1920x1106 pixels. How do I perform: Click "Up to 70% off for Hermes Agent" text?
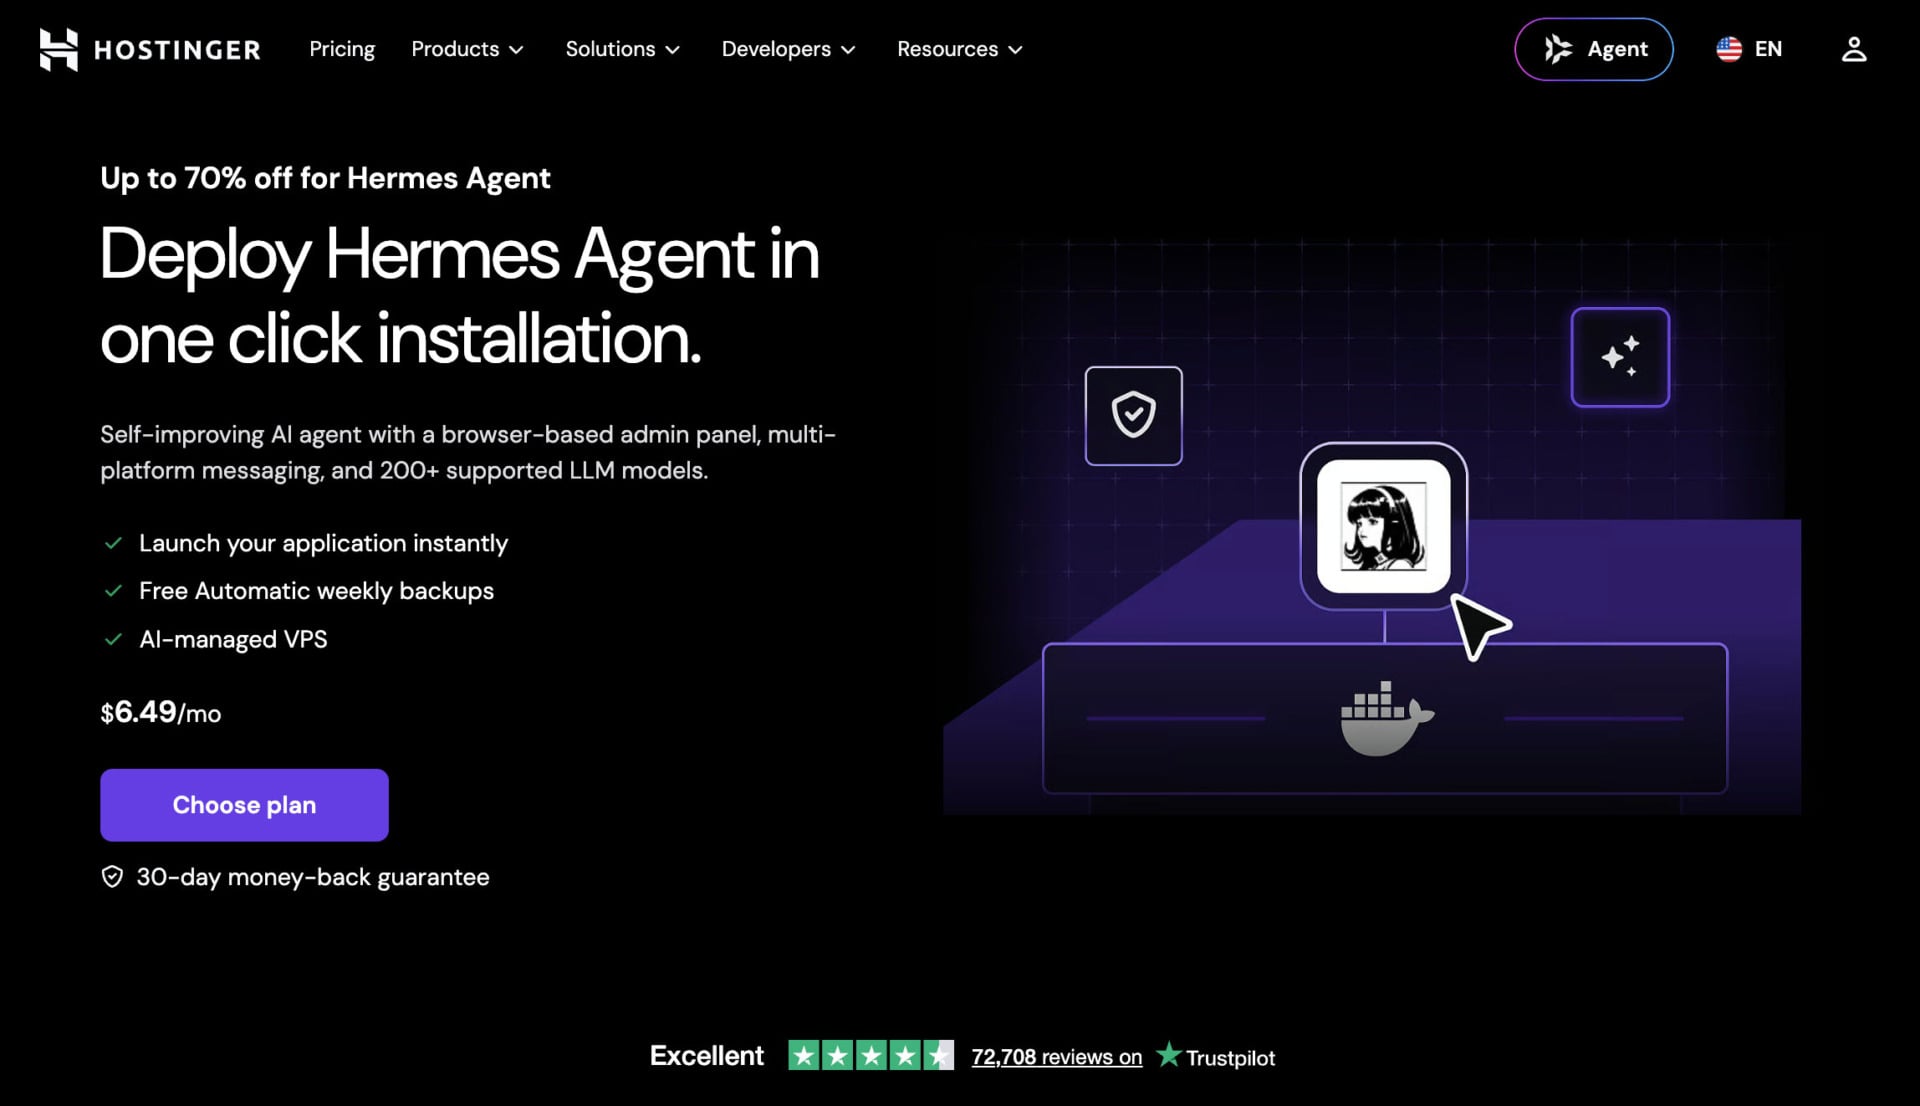(x=325, y=178)
